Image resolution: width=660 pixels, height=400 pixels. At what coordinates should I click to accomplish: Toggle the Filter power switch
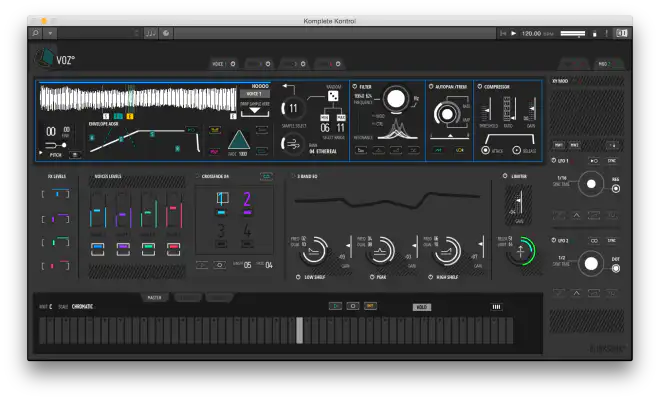click(355, 87)
